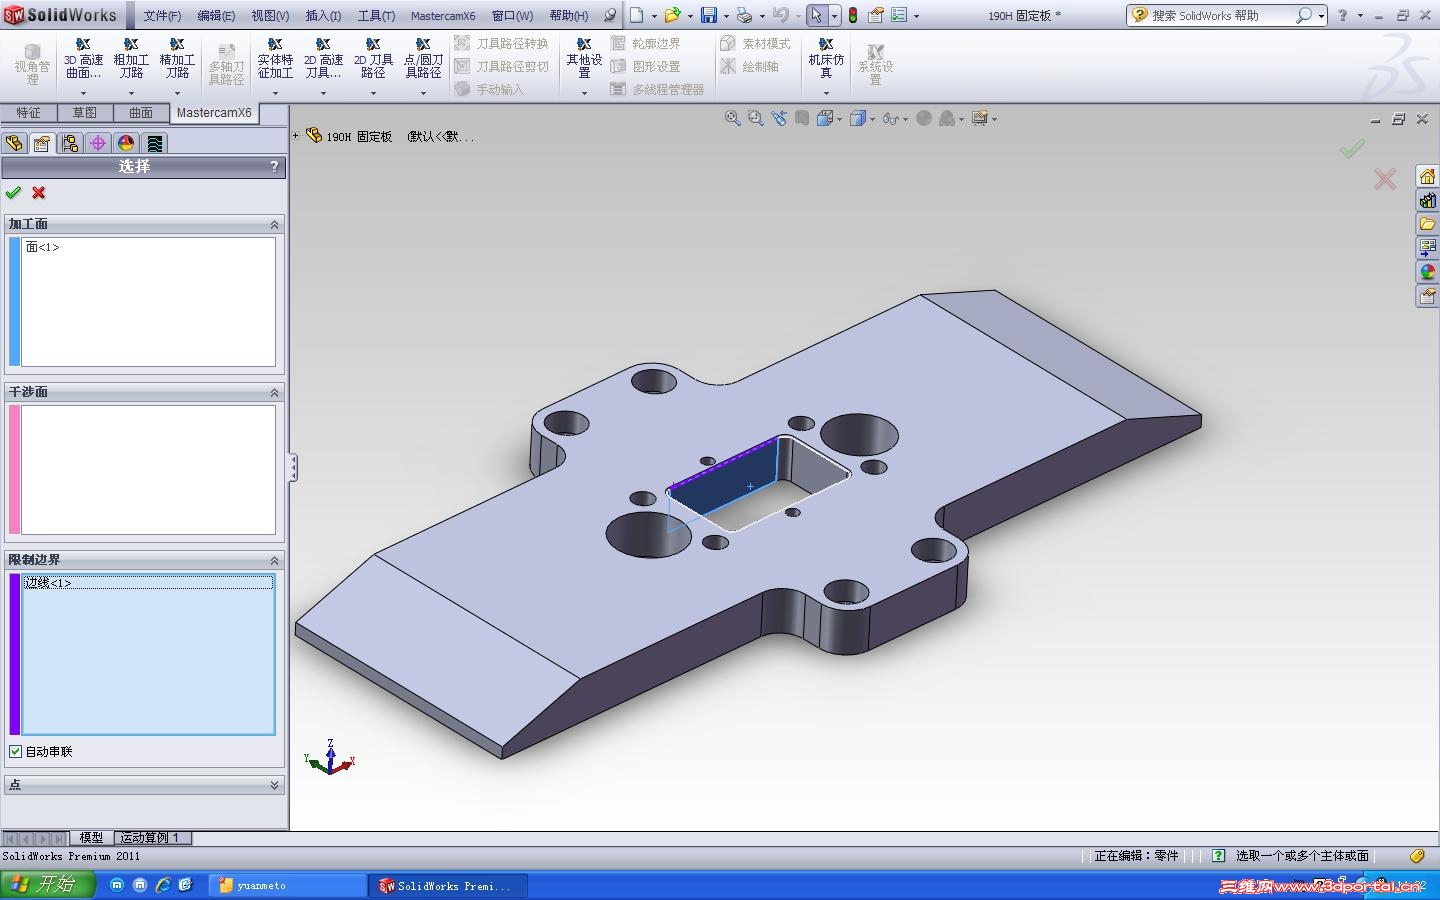The image size is (1440, 900).
Task: Open the 2D 刀具路径 dropdown arrow
Action: 373,93
